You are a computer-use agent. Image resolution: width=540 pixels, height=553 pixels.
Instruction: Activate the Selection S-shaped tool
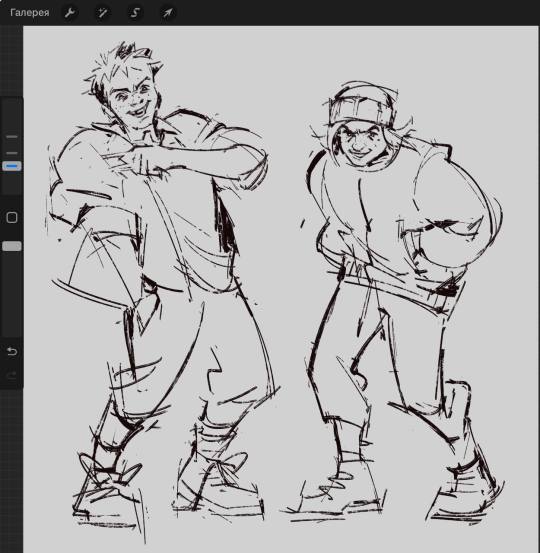click(x=135, y=13)
